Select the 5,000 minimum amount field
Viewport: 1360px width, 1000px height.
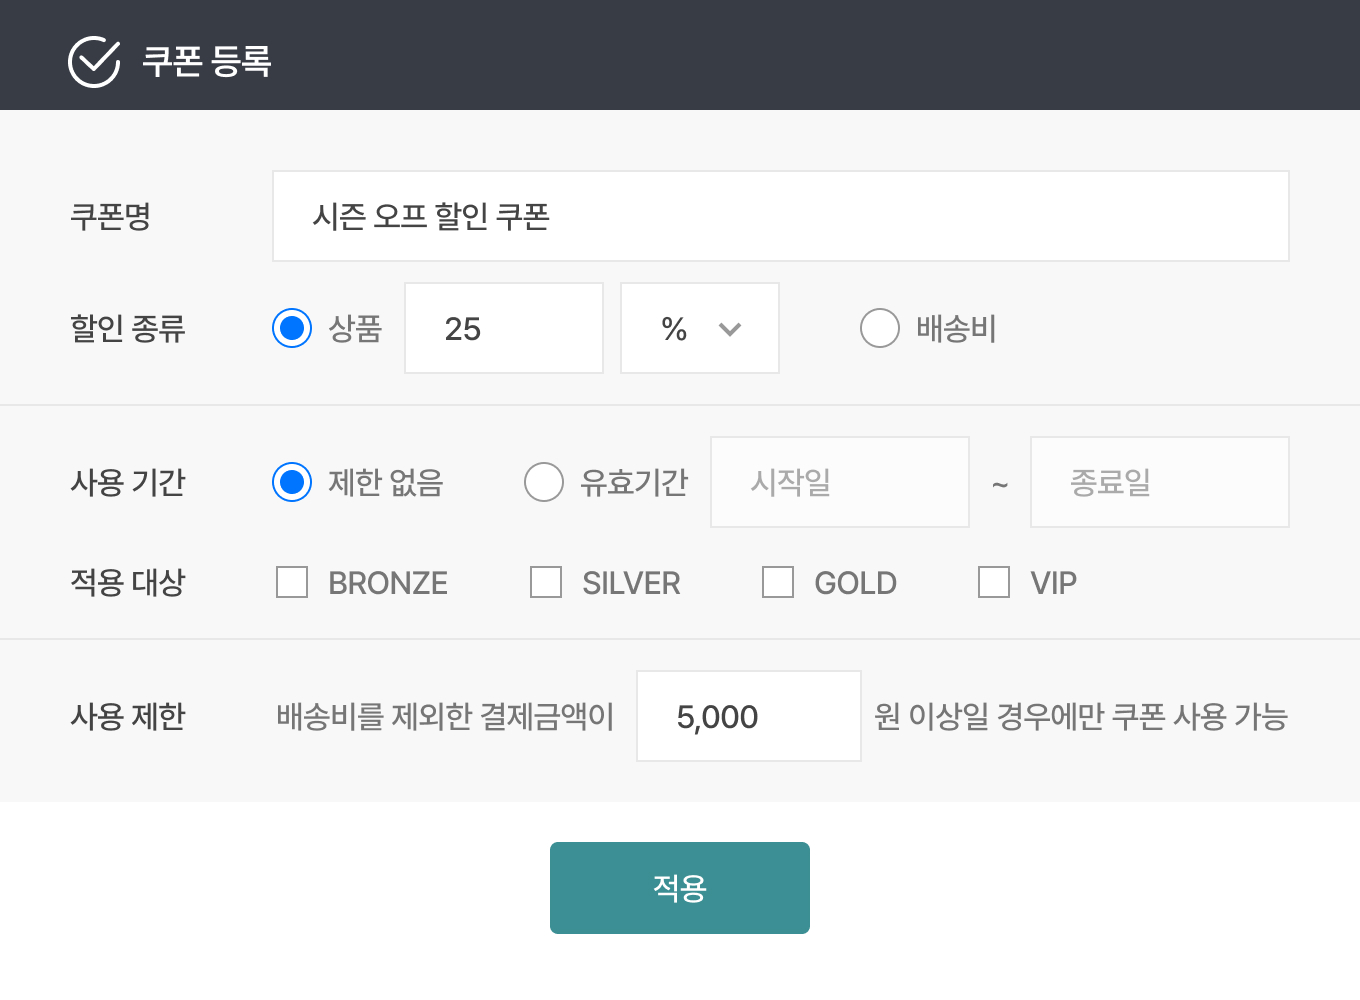tap(748, 716)
